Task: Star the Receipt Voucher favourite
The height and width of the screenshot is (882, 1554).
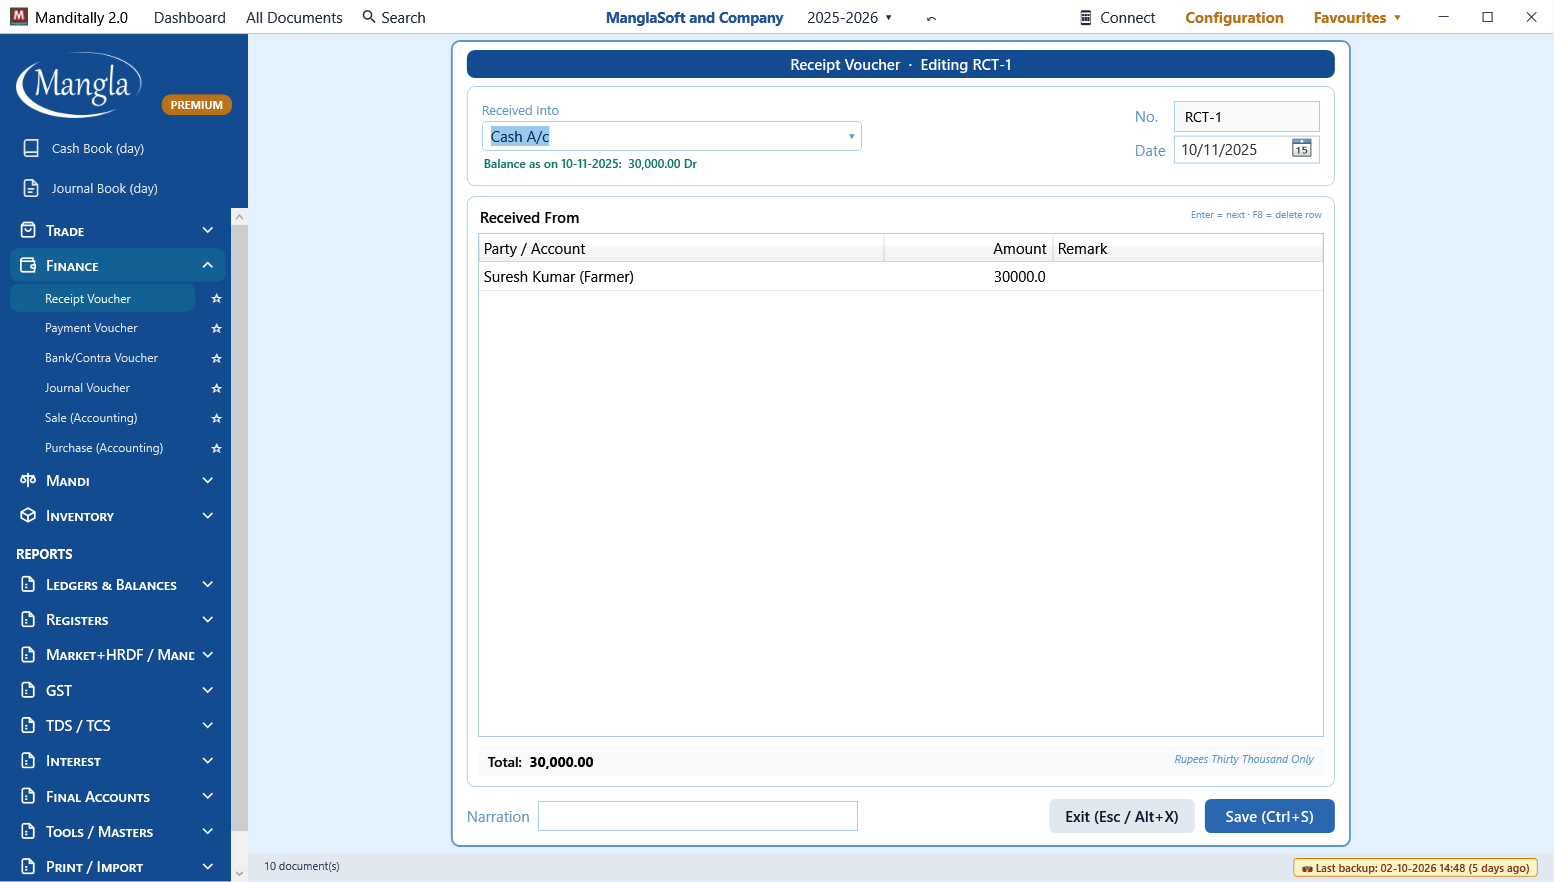Action: click(216, 299)
